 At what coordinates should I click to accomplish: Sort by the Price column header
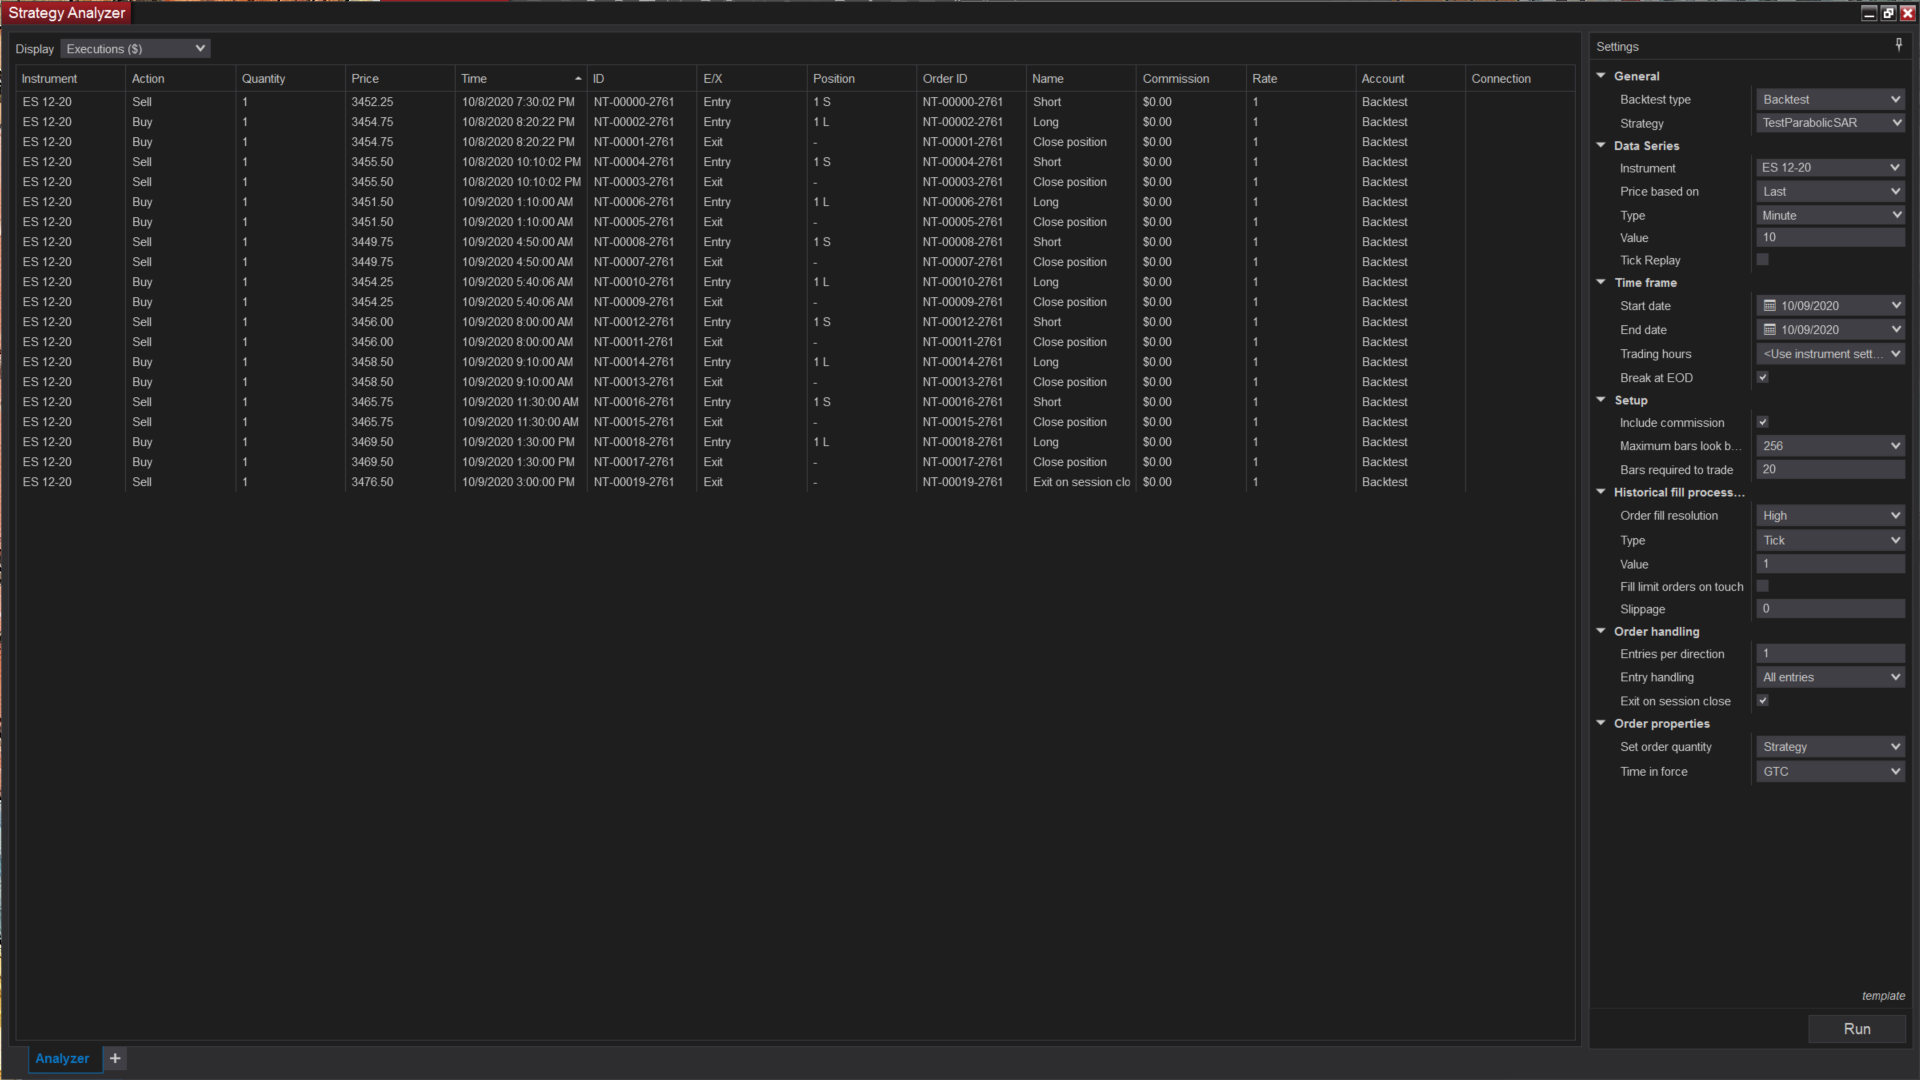click(365, 79)
